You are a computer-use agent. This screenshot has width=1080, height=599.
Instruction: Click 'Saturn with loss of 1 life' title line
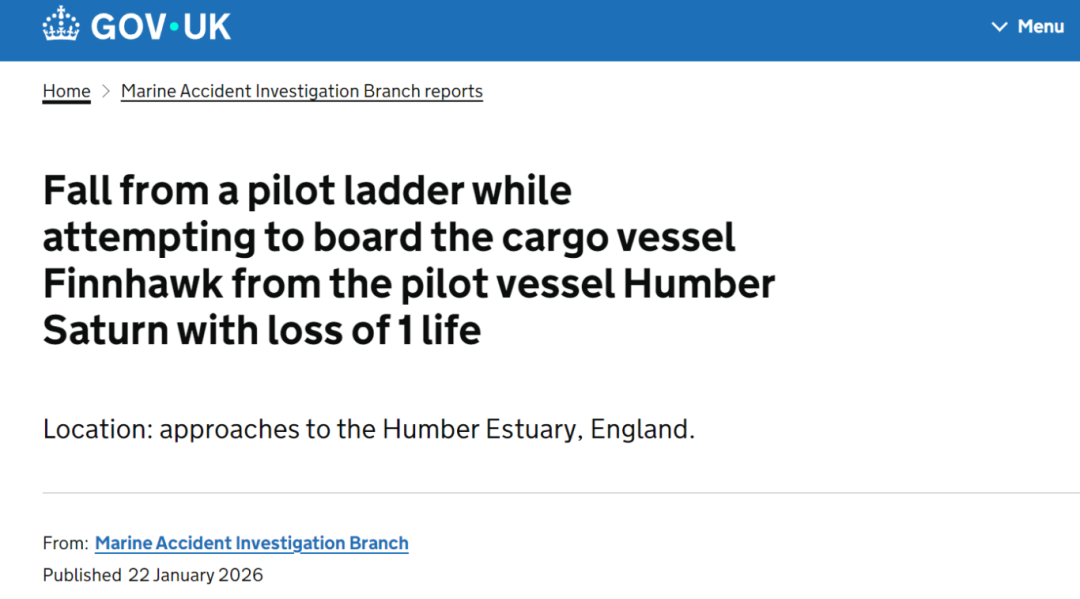click(x=262, y=330)
